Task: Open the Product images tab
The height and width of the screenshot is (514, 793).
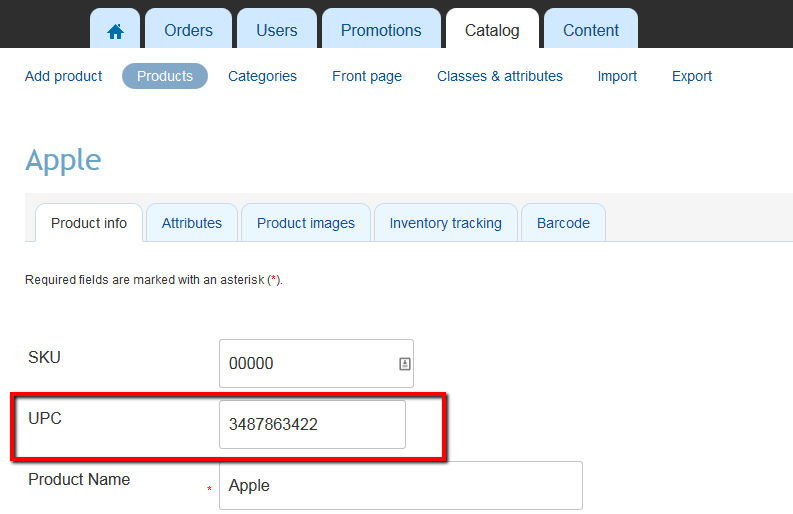Action: 306,223
